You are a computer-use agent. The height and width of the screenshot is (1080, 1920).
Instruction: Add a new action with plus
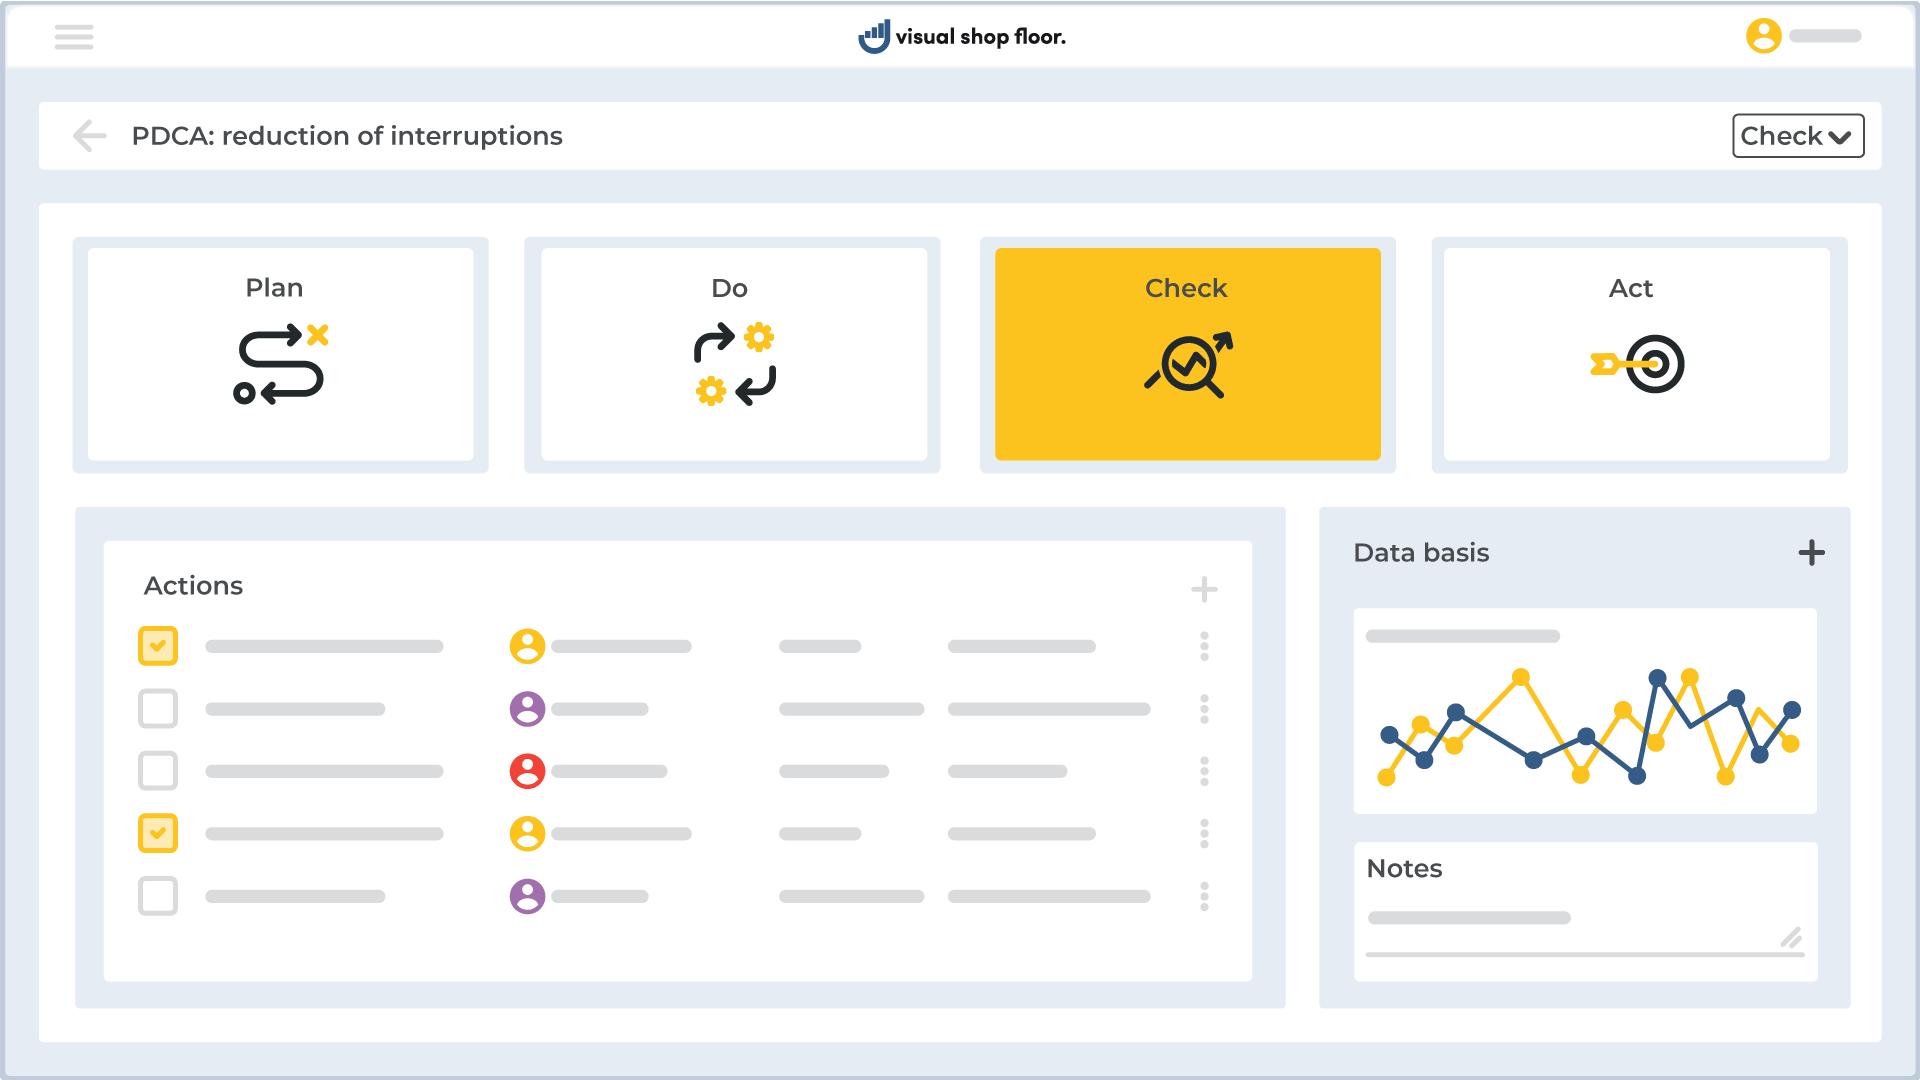pyautogui.click(x=1204, y=589)
